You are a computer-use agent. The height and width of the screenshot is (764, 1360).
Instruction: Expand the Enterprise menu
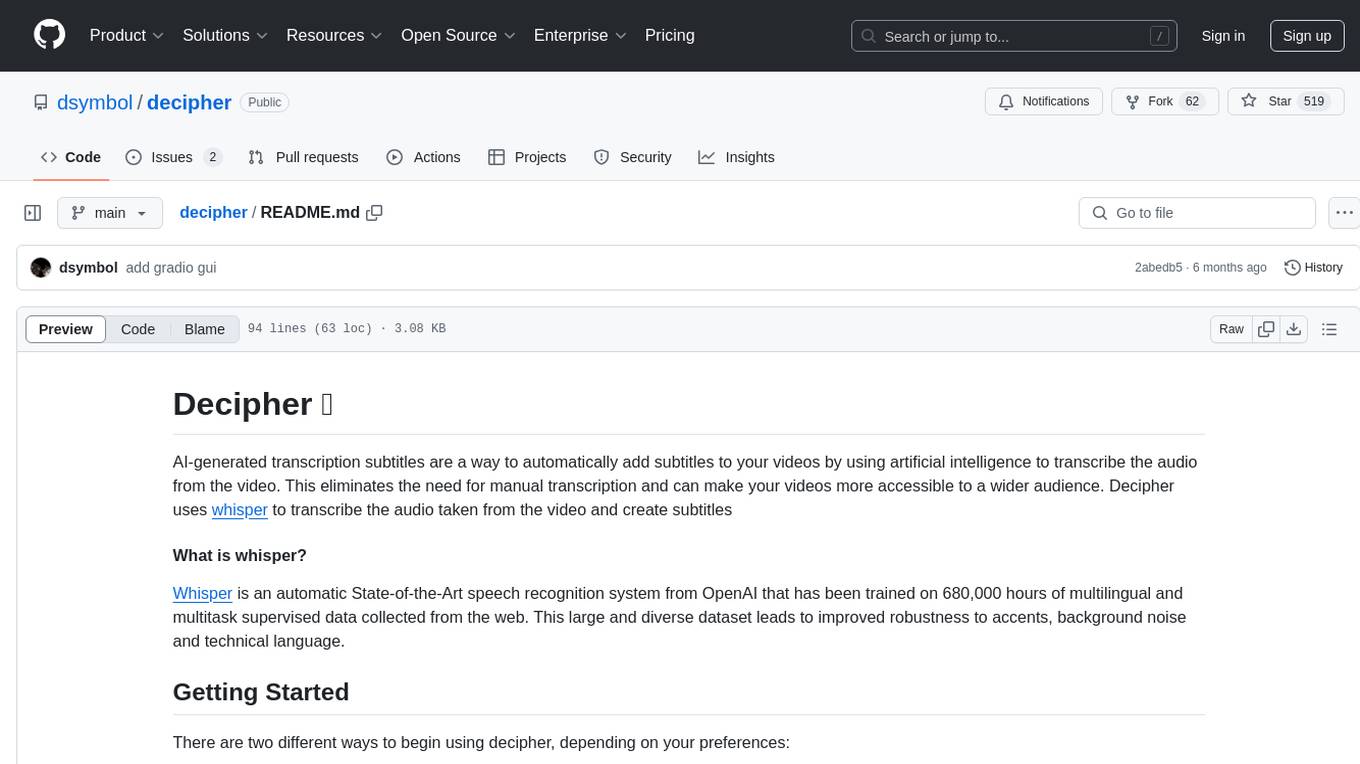(x=580, y=35)
